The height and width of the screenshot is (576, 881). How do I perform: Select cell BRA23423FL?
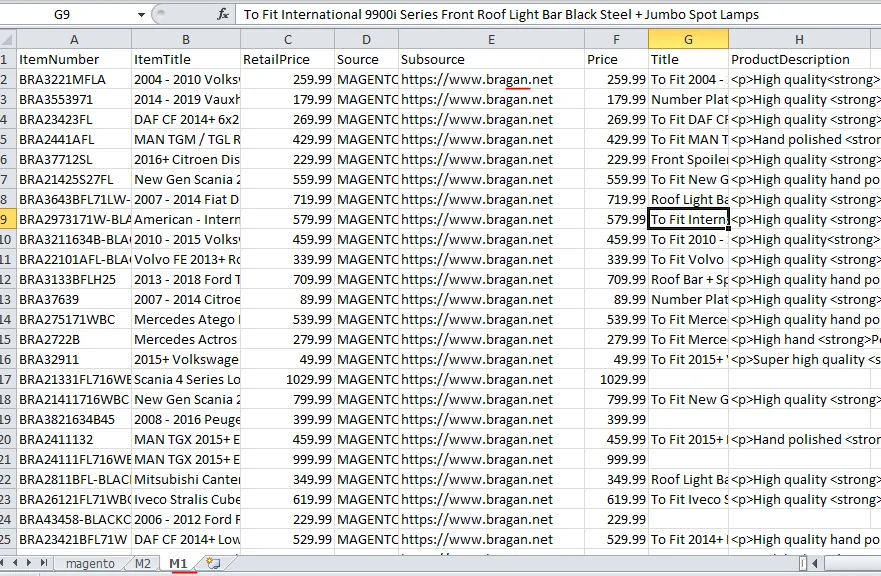[74, 119]
